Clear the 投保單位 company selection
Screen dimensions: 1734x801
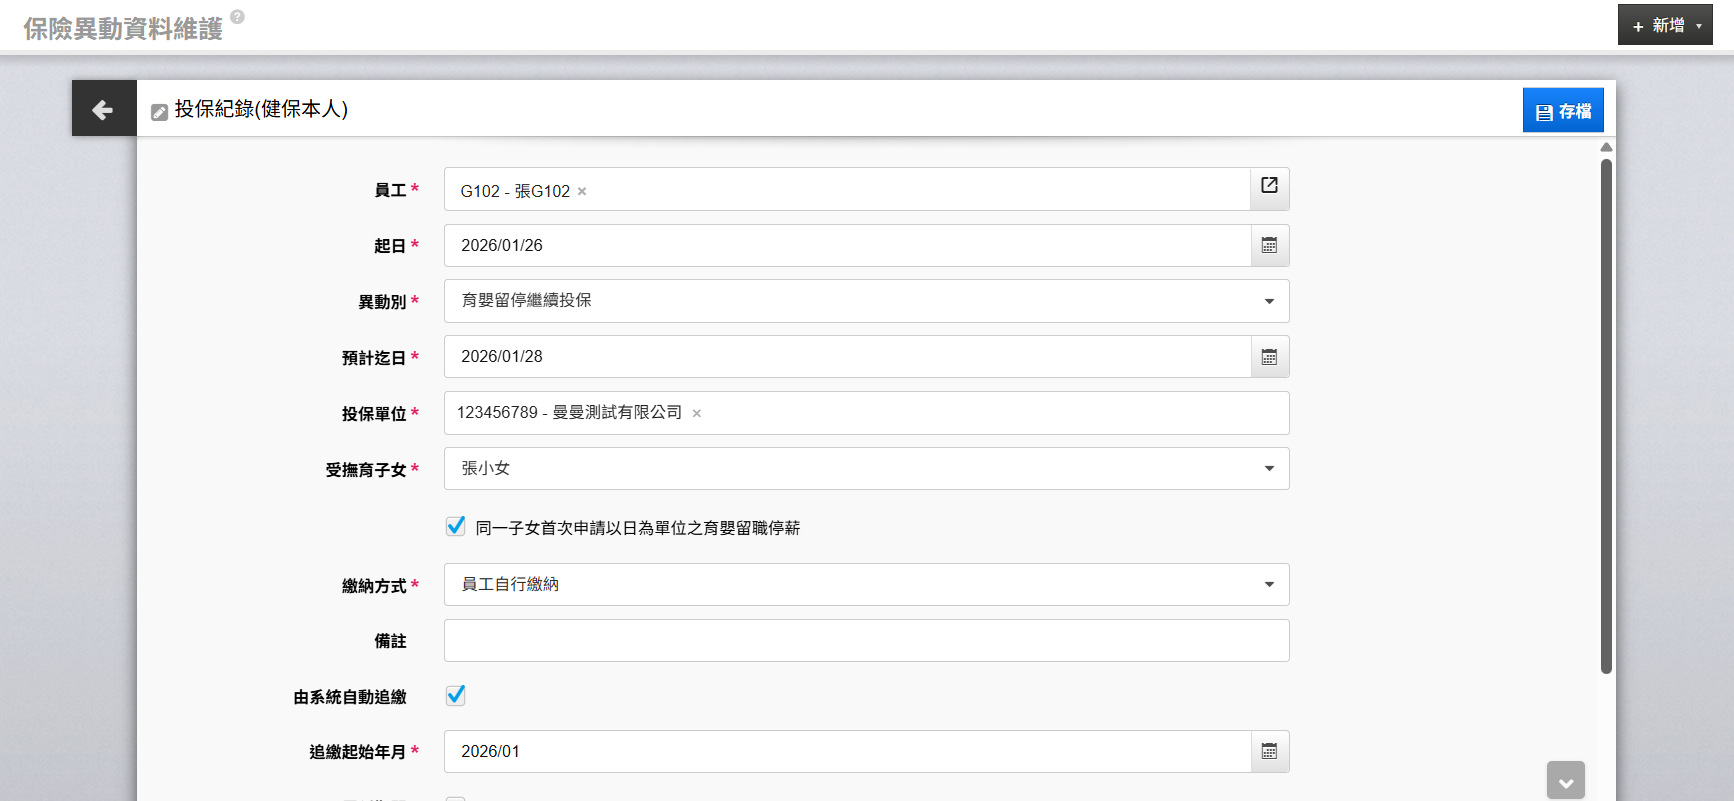coord(697,414)
